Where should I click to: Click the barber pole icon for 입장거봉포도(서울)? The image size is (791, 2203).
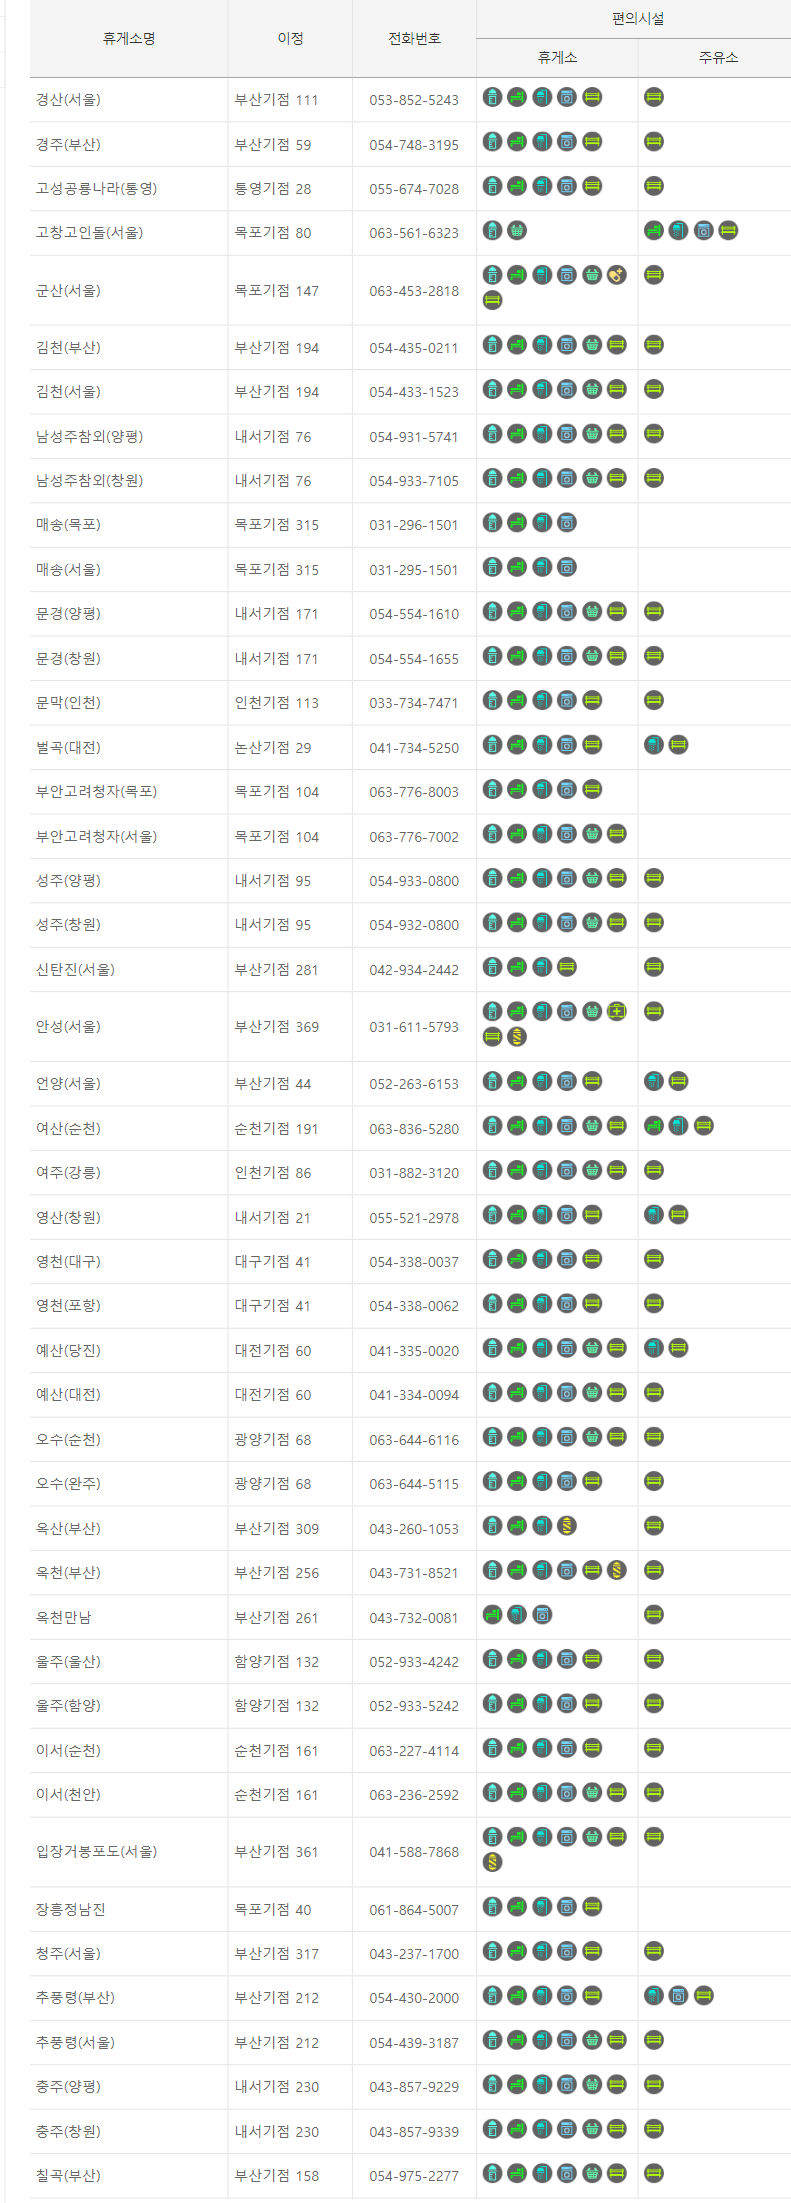click(x=492, y=1862)
